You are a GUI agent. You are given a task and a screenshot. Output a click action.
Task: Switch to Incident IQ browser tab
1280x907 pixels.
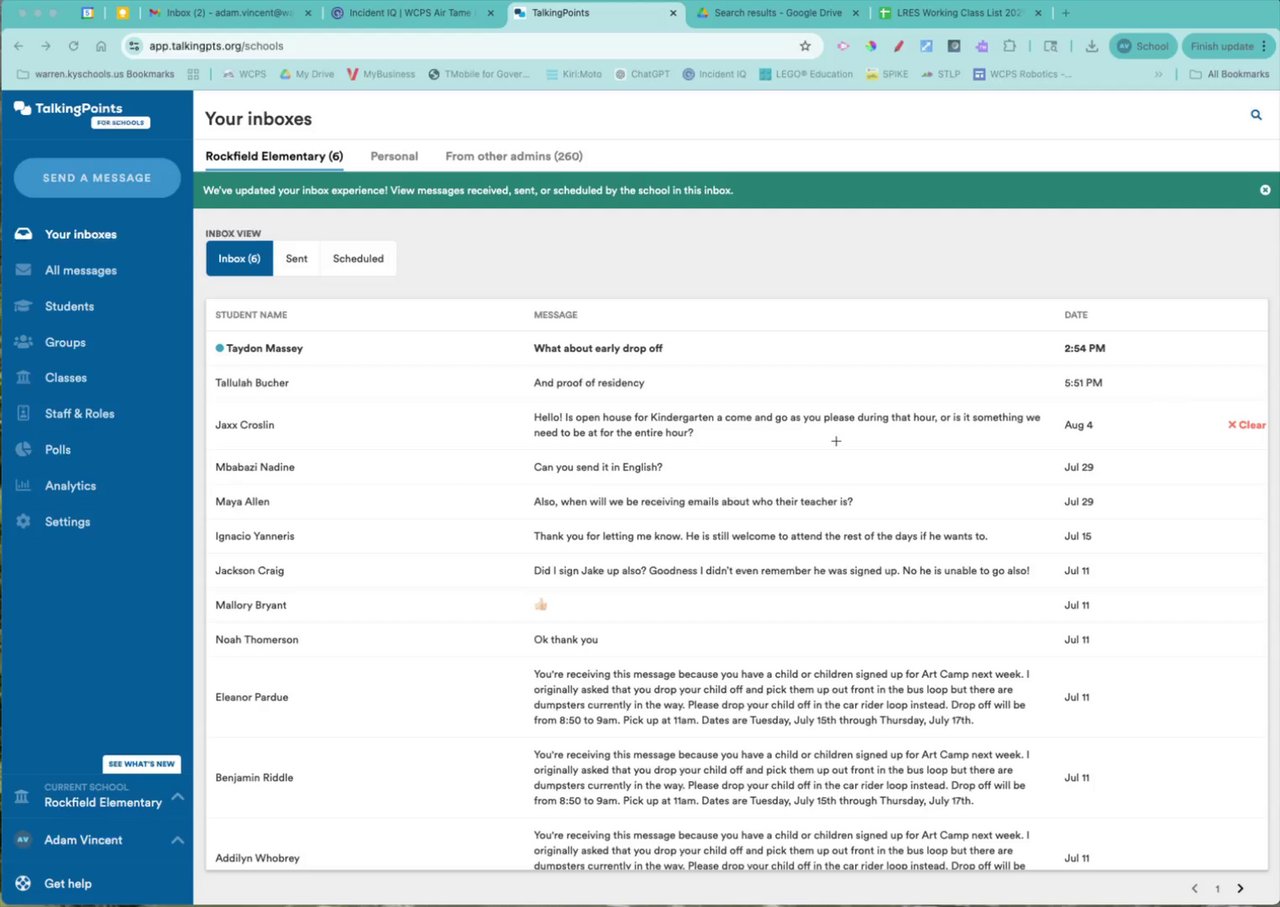coord(414,13)
